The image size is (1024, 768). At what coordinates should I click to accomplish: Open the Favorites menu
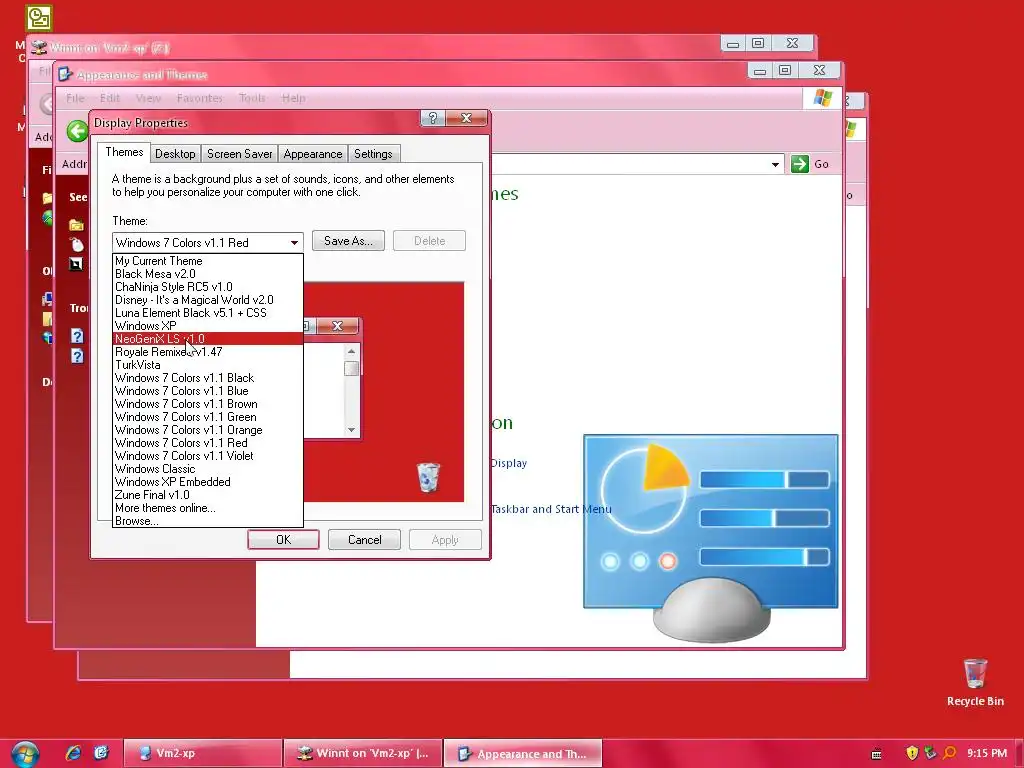tap(200, 98)
